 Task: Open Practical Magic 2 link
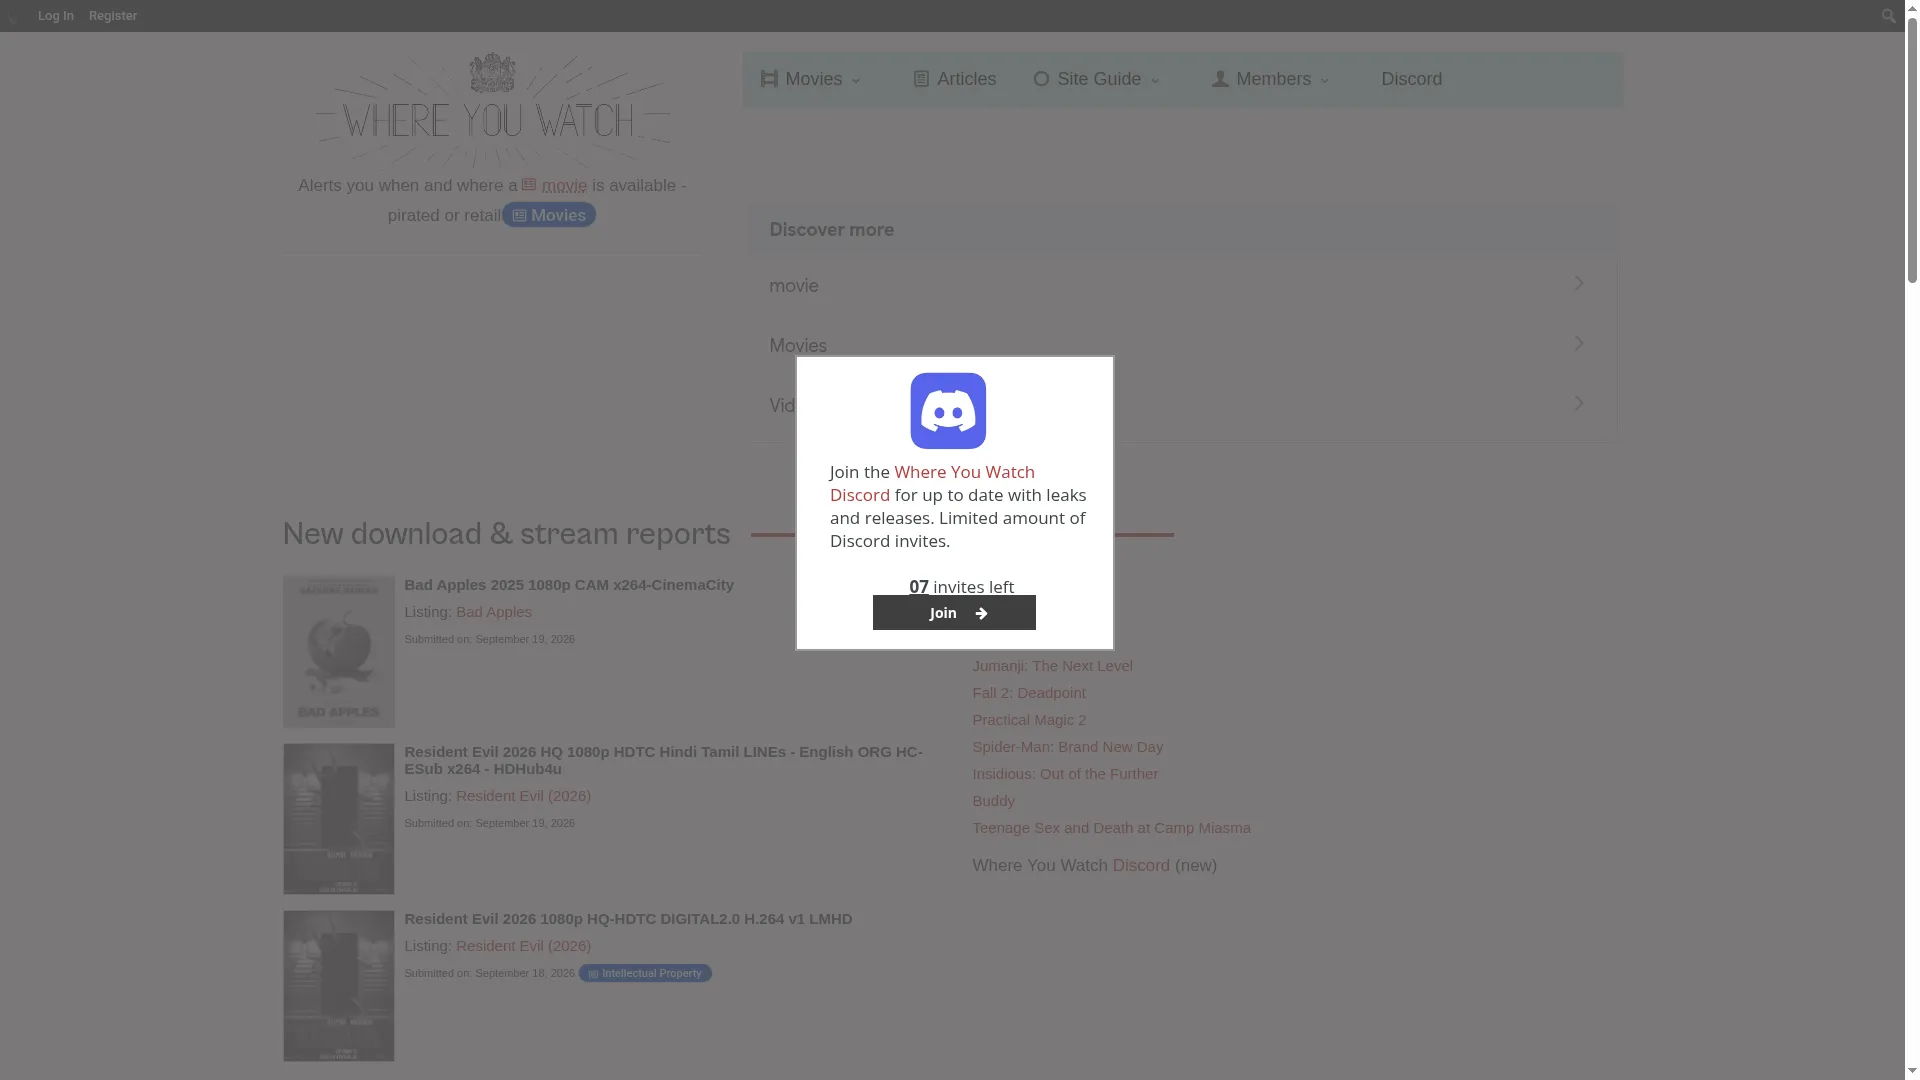click(1029, 720)
